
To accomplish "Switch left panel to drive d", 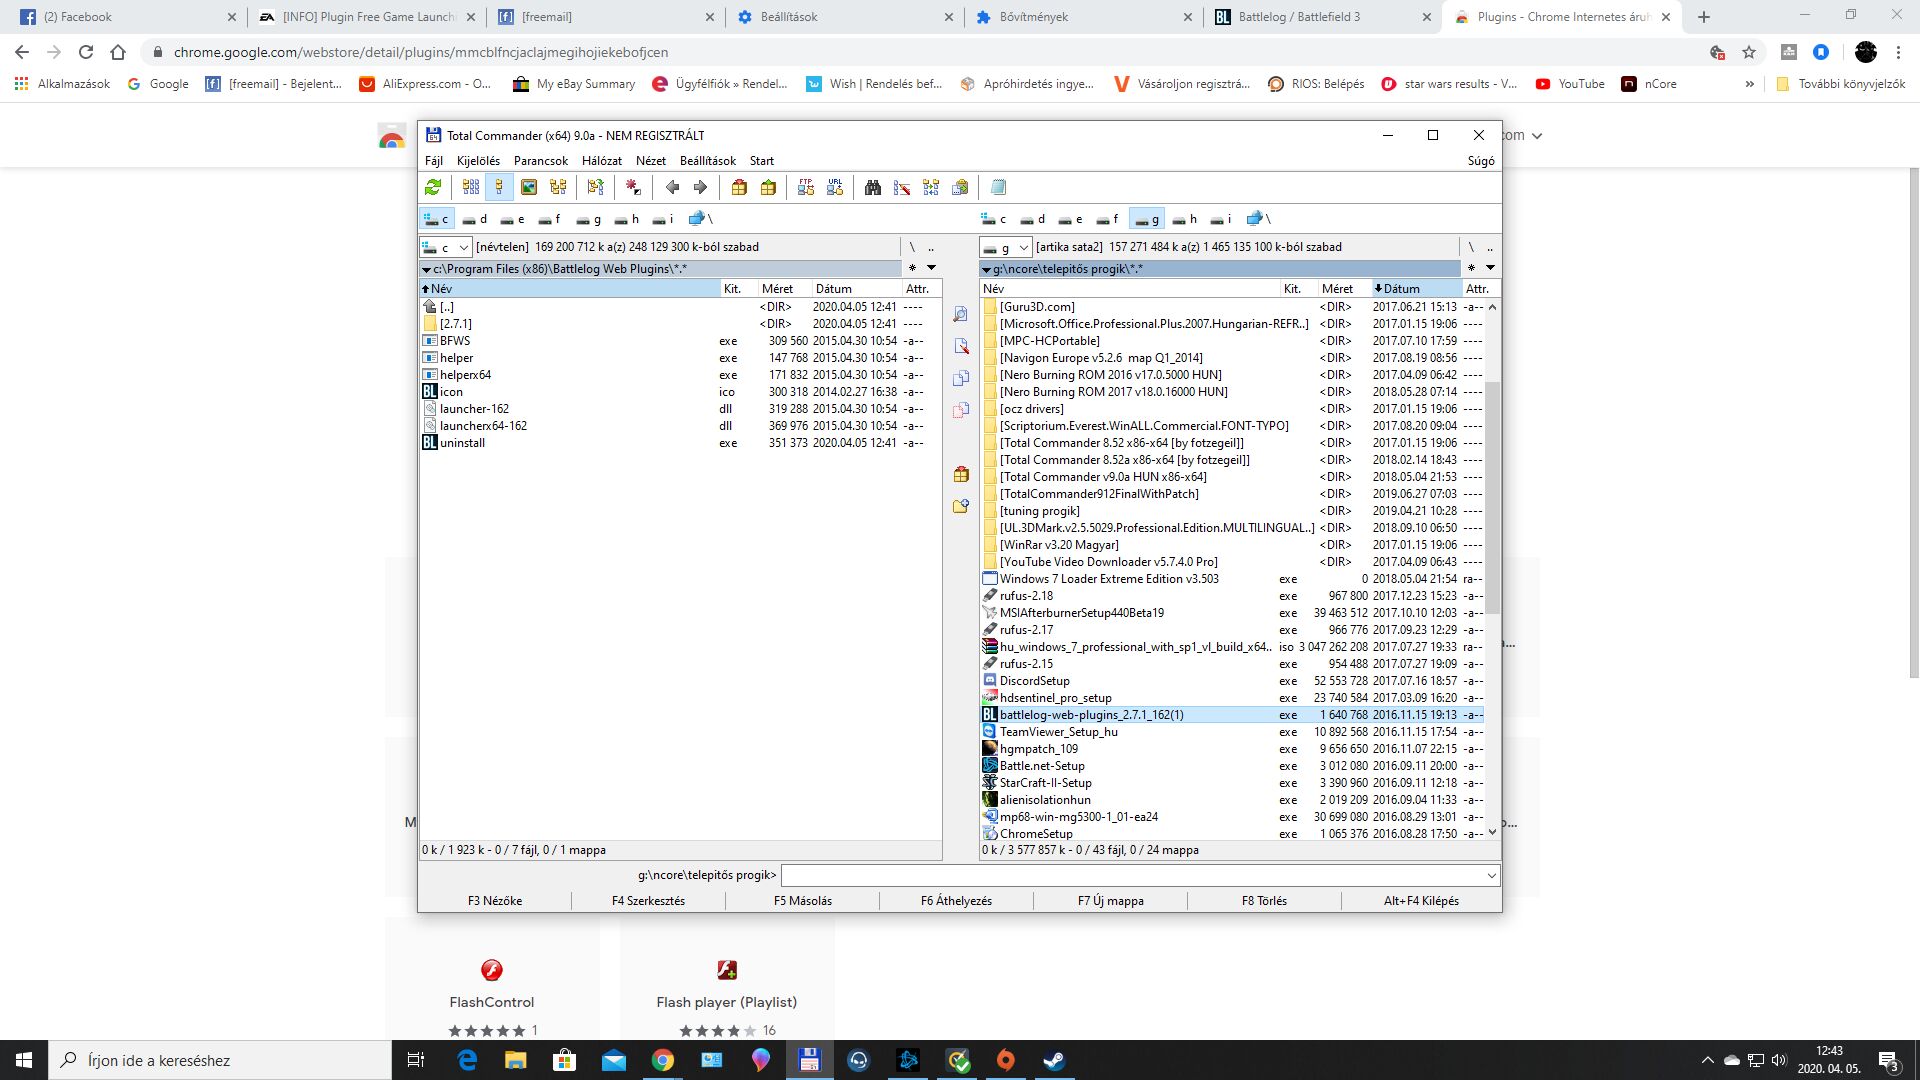I will [475, 219].
